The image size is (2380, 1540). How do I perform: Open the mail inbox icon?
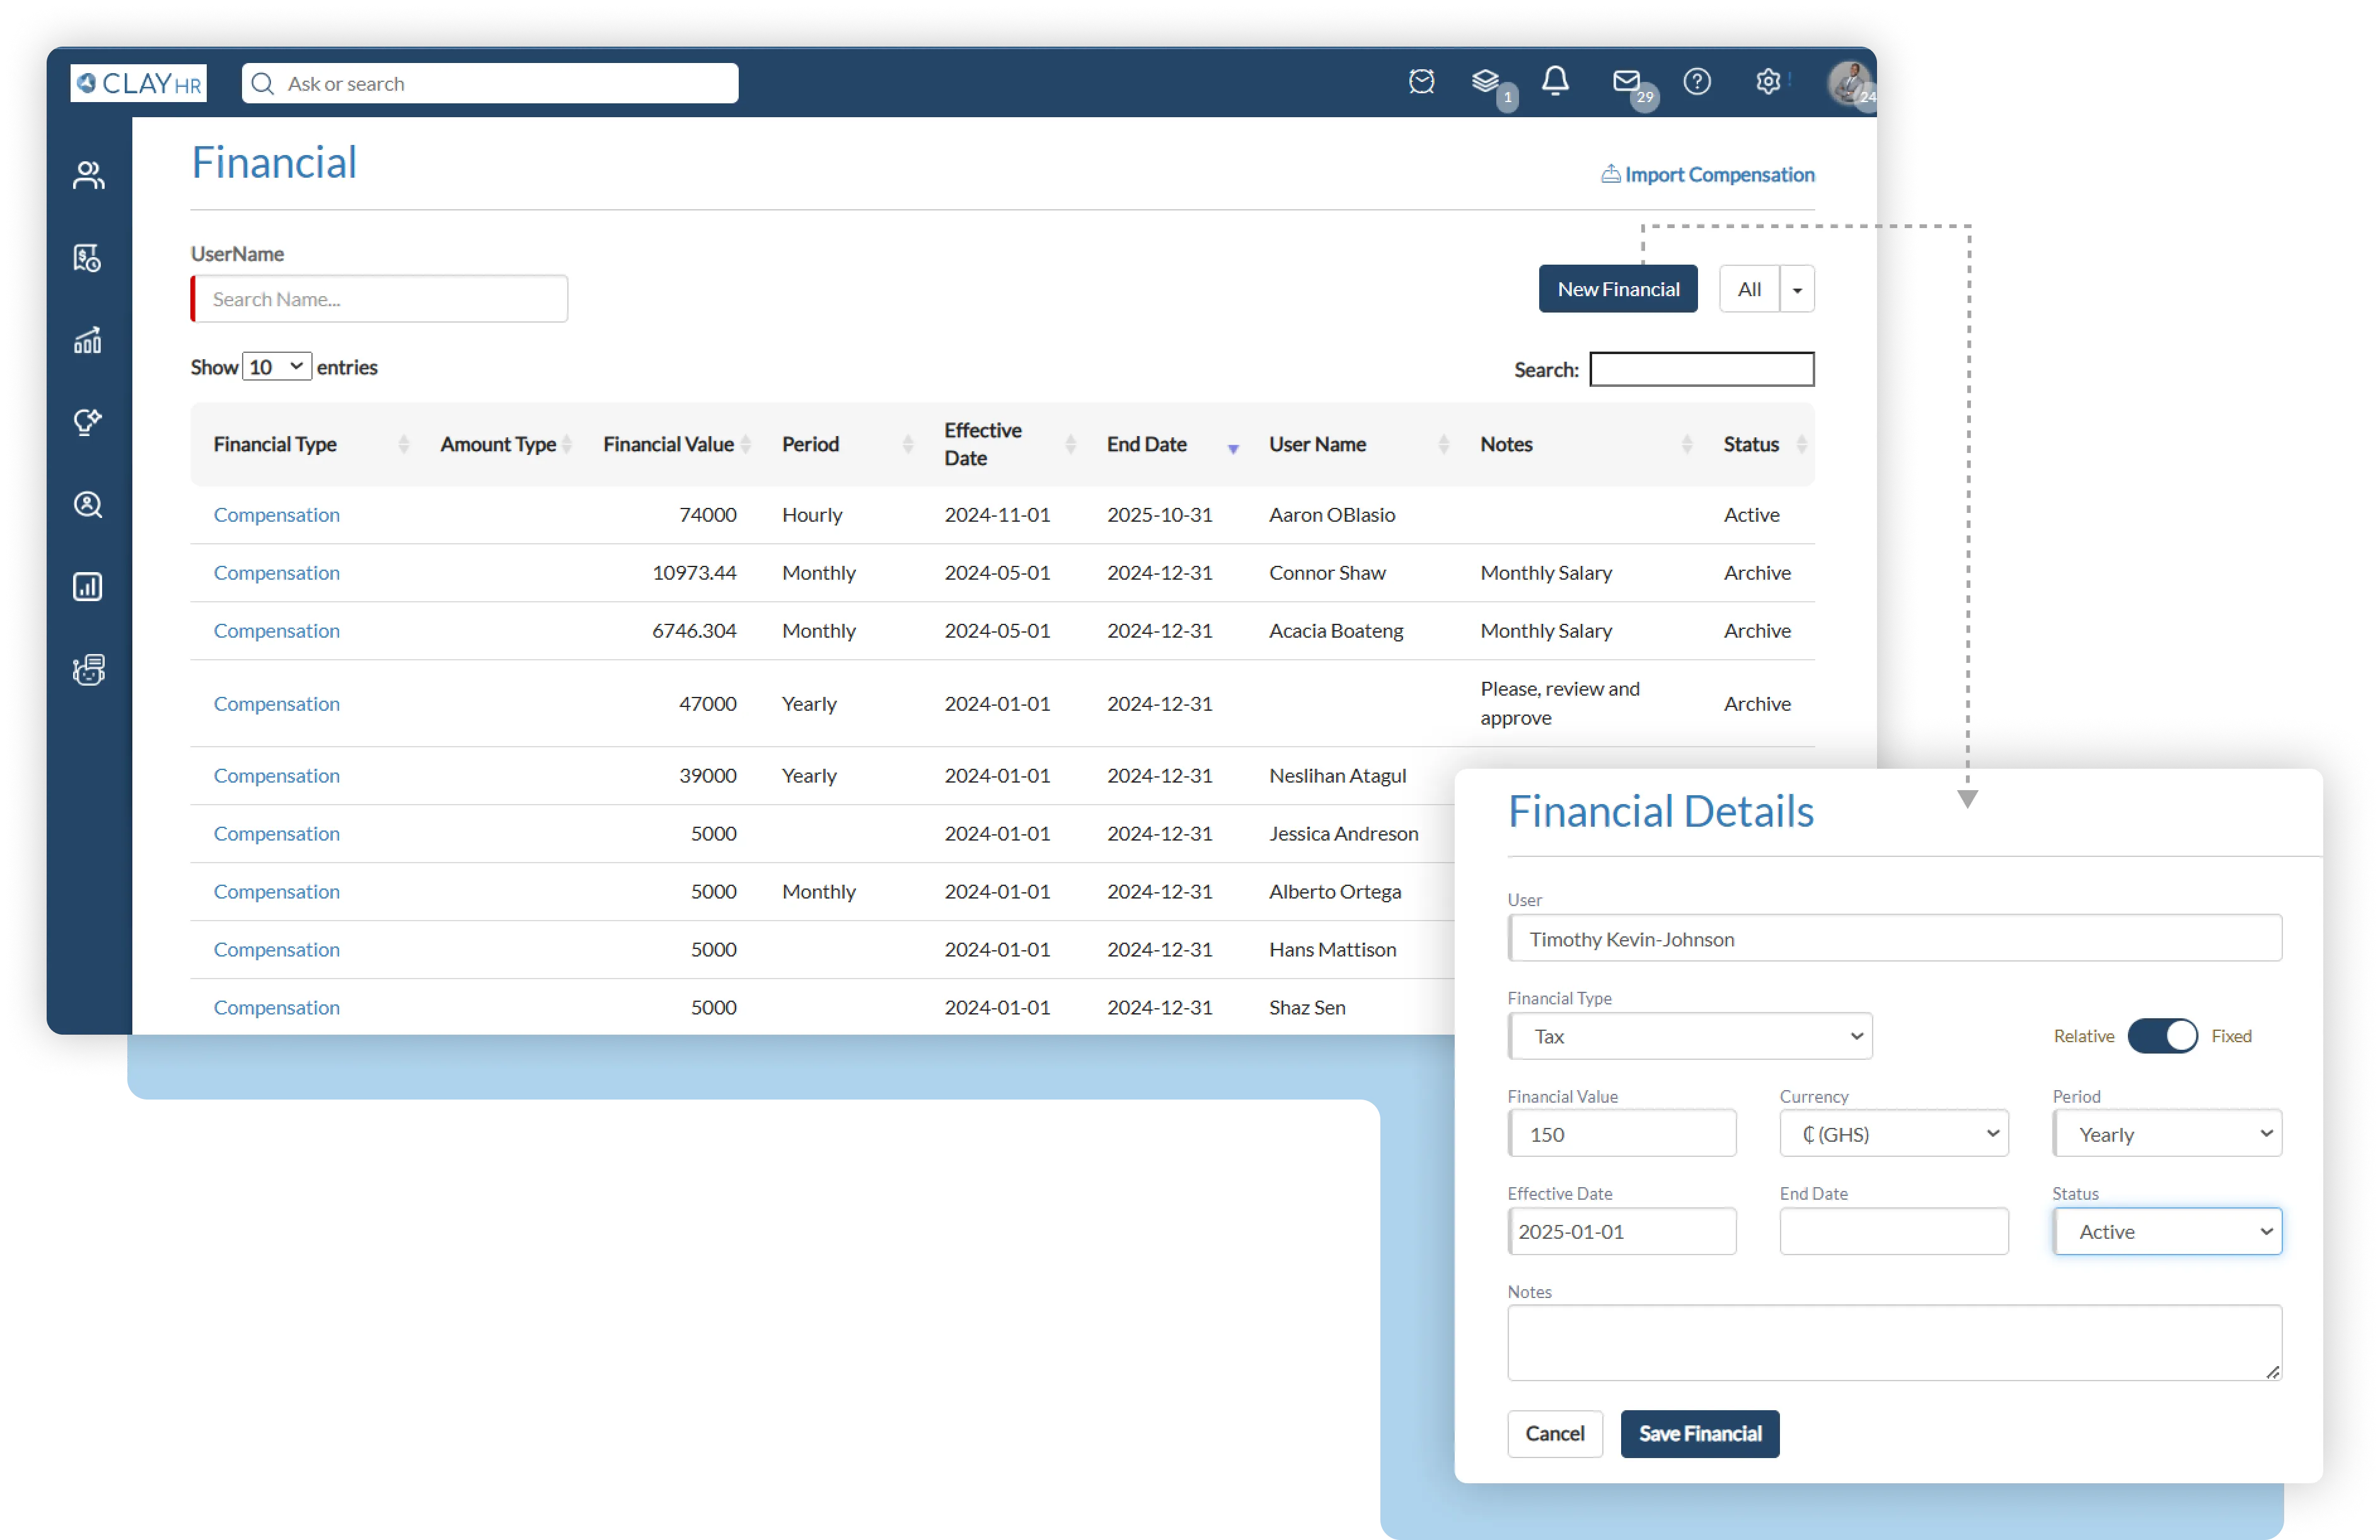coord(1627,81)
